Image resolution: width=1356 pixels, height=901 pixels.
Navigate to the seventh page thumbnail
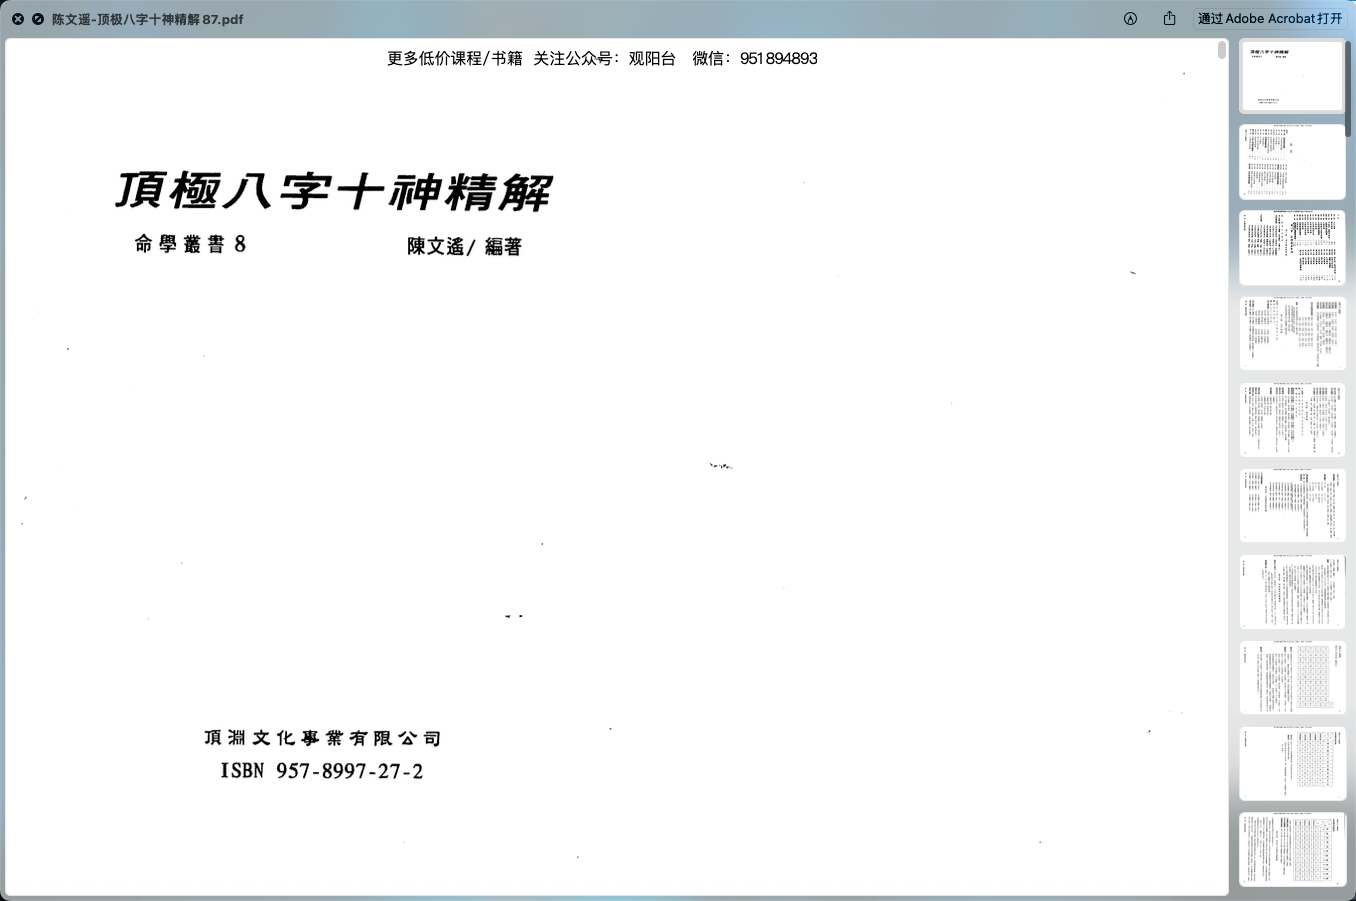point(1292,592)
